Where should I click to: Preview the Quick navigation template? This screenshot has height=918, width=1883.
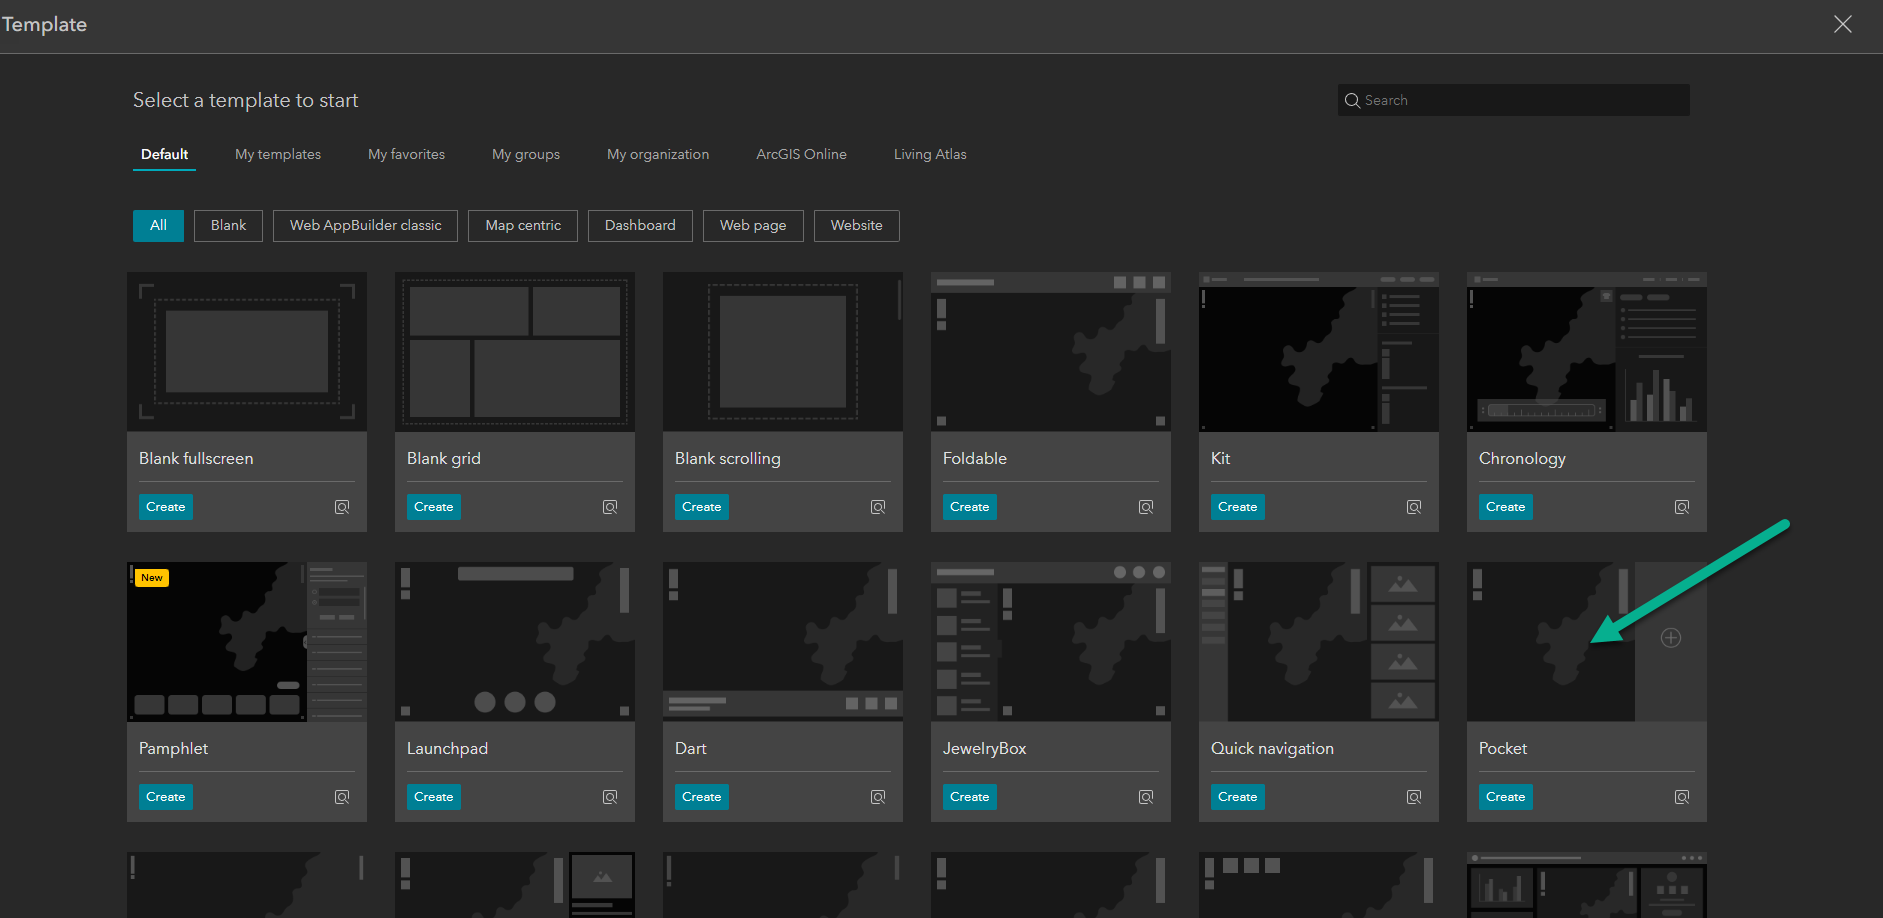coord(1413,797)
